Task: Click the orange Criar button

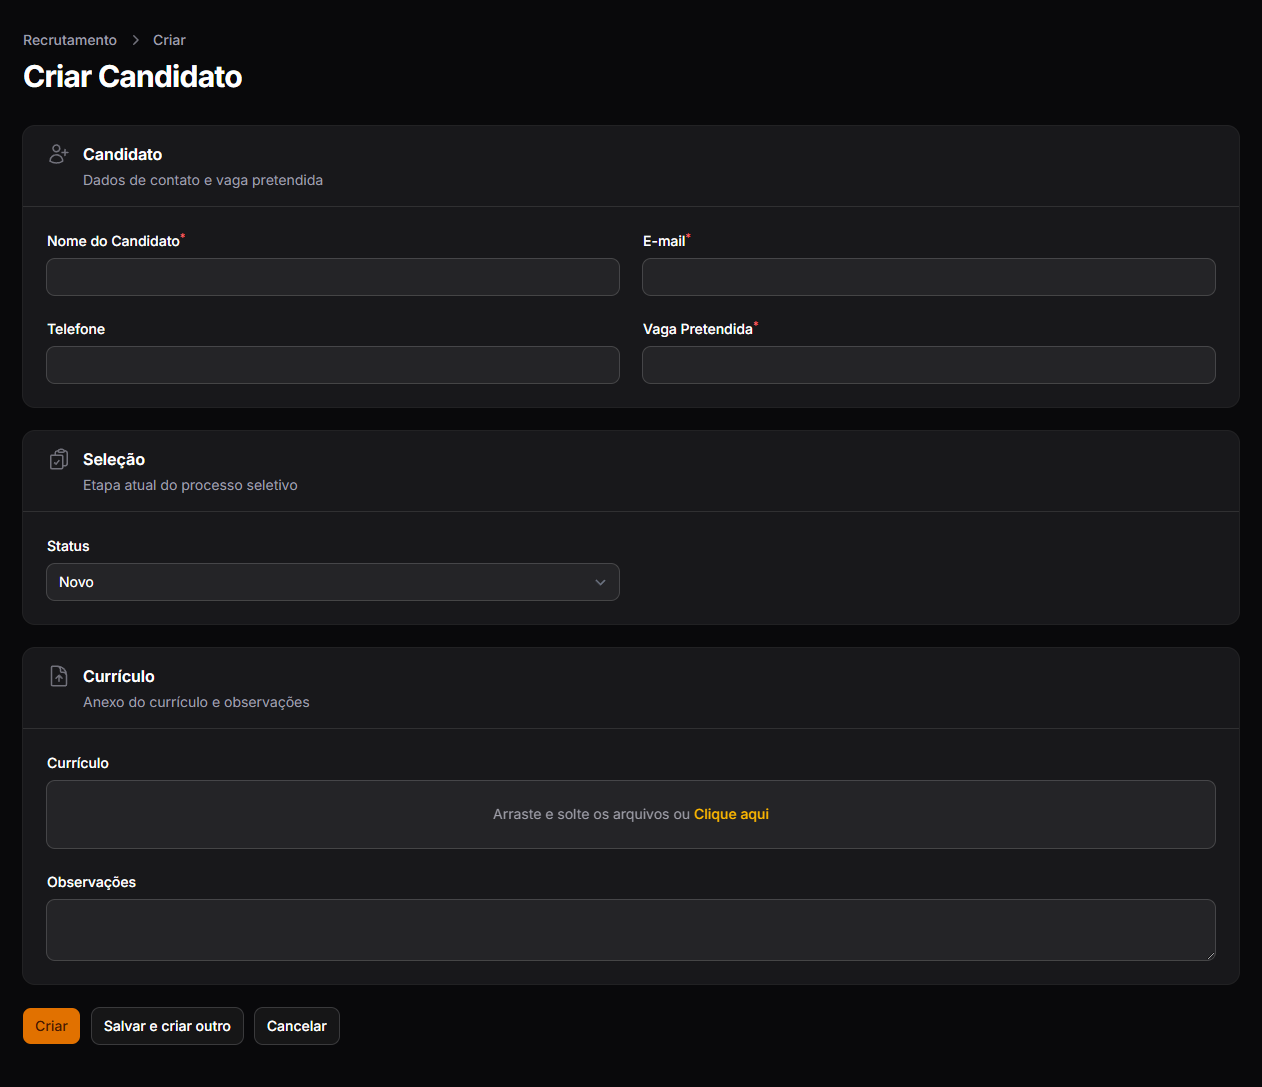Action: tap(51, 1026)
